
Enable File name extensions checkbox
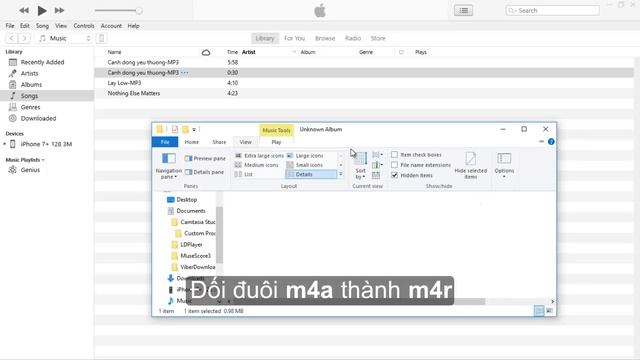pos(394,165)
